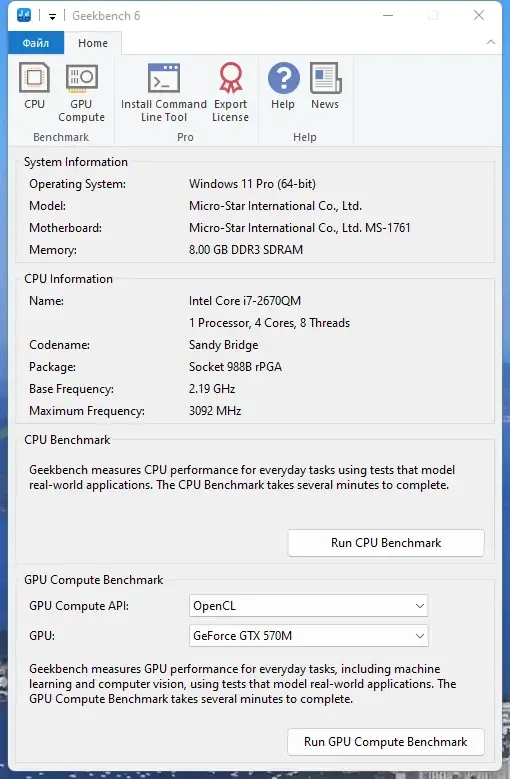Click the Pro ribbon group label
The image size is (510, 779).
coord(185,137)
